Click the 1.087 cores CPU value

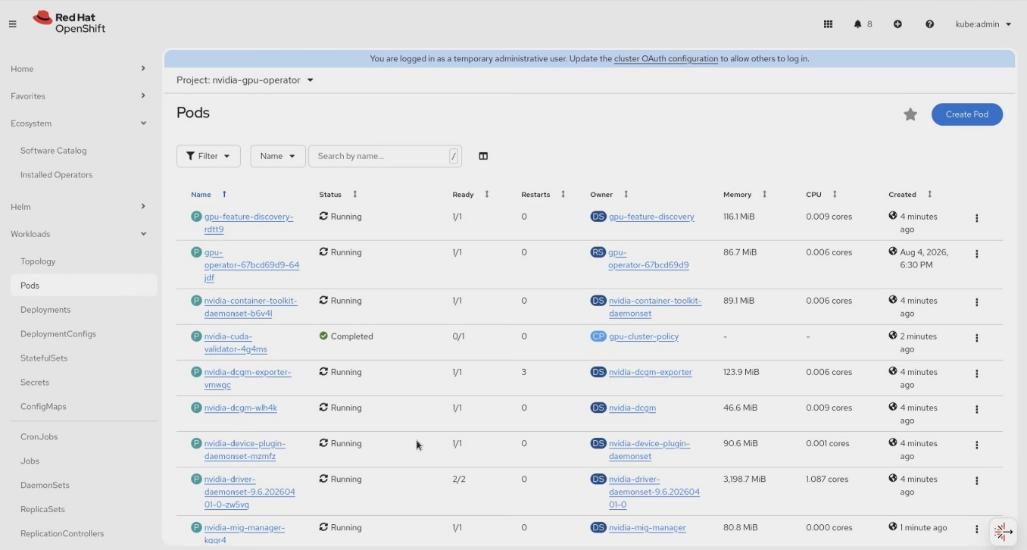(827, 479)
